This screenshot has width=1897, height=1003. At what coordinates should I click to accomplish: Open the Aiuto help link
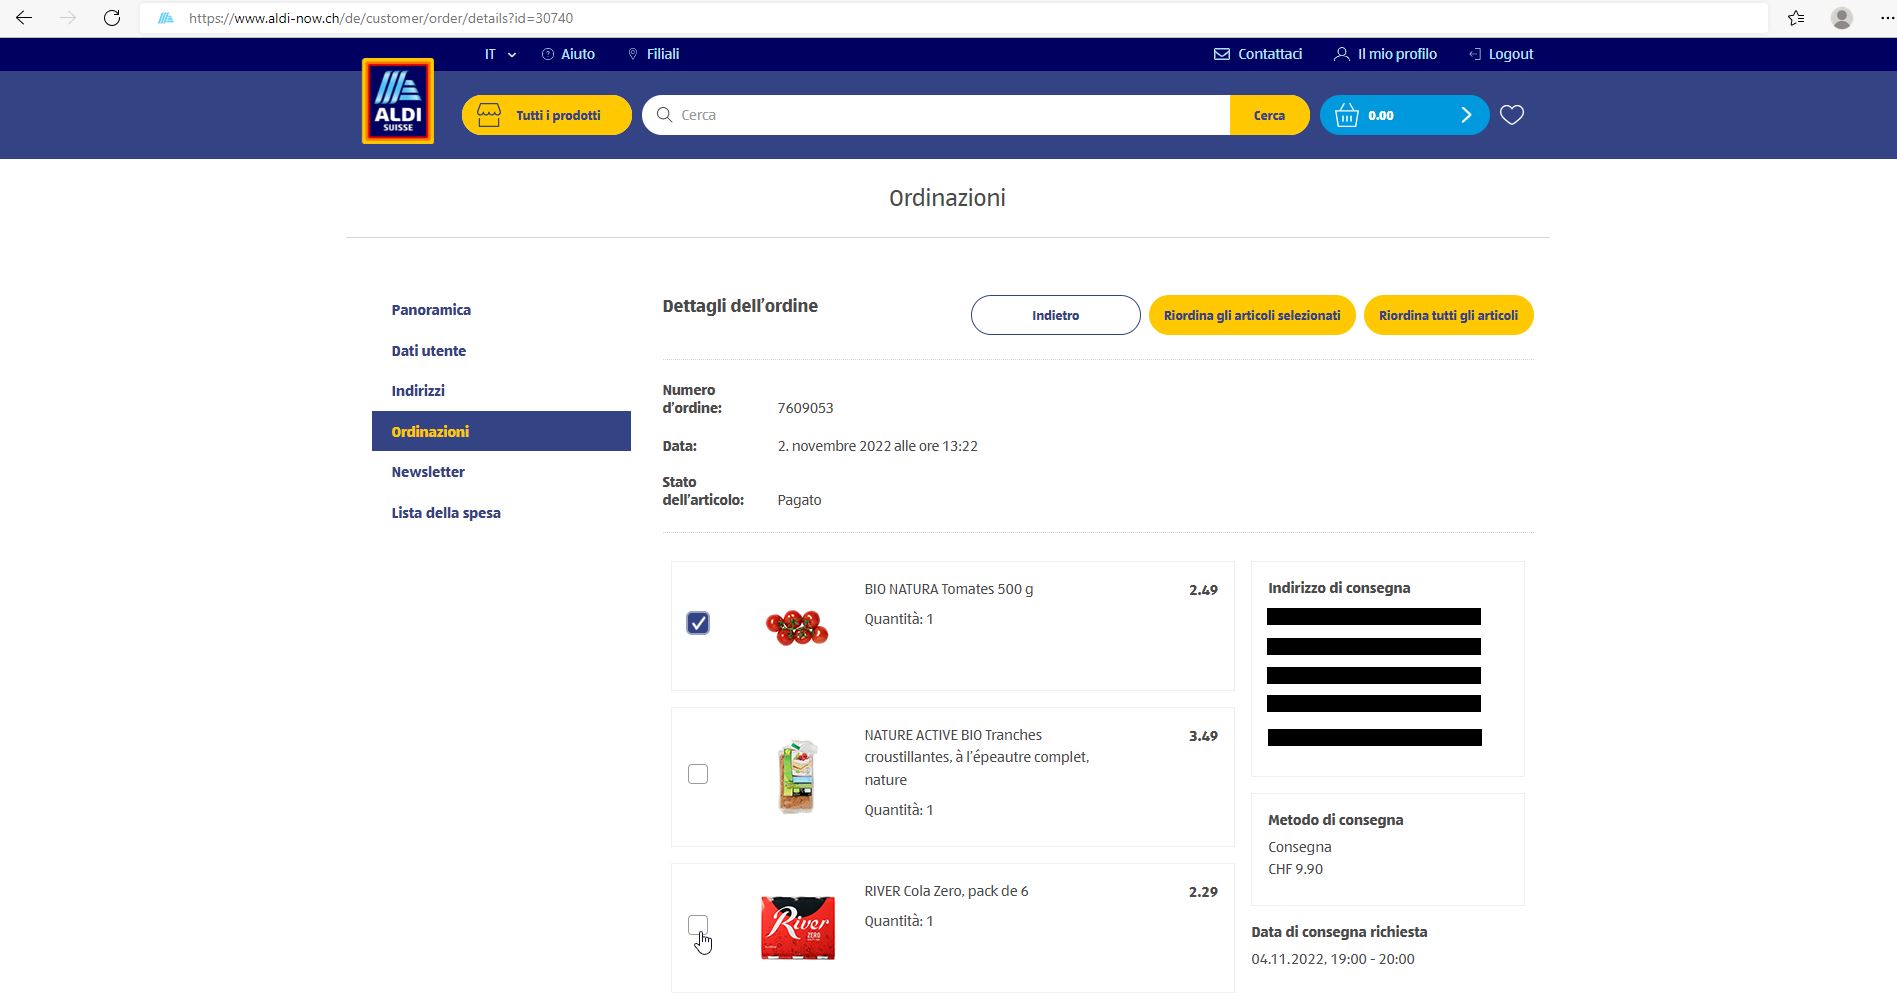568,54
